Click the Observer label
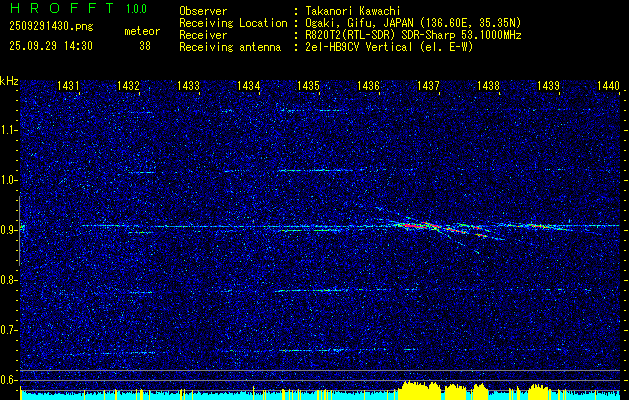Screen dimensions: 629x400 tap(203, 11)
